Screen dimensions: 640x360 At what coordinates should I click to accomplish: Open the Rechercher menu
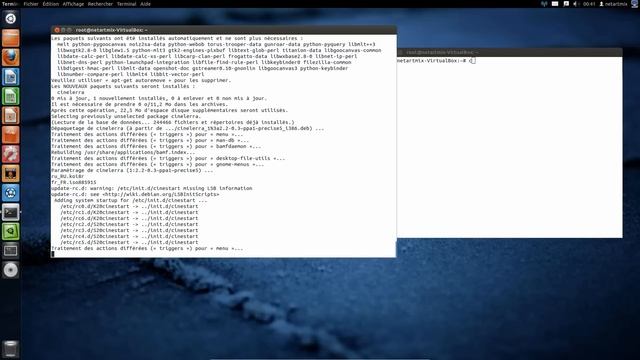click(100, 4)
